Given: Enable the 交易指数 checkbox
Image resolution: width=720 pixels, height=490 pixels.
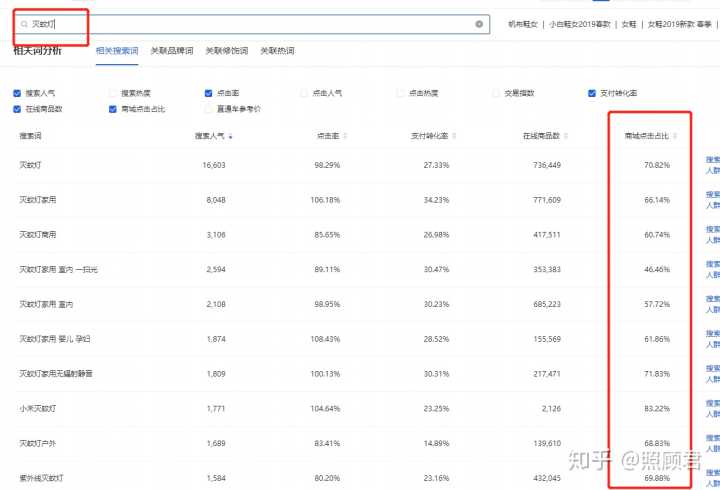Looking at the screenshot, I should point(496,93).
